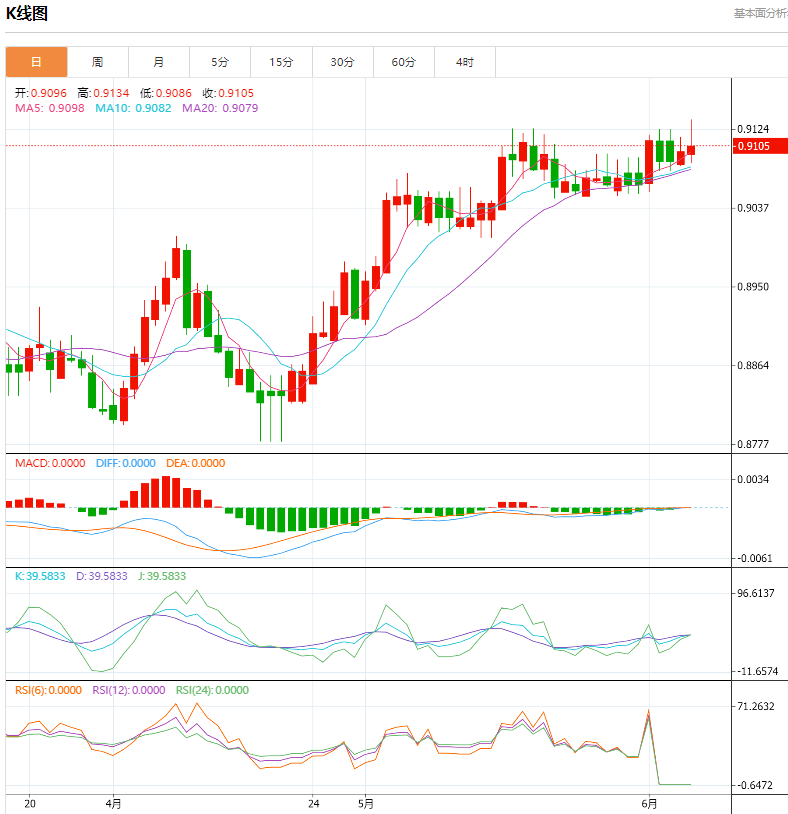
Task: Click the D:39.5833 KDJ label
Action: click(x=102, y=576)
